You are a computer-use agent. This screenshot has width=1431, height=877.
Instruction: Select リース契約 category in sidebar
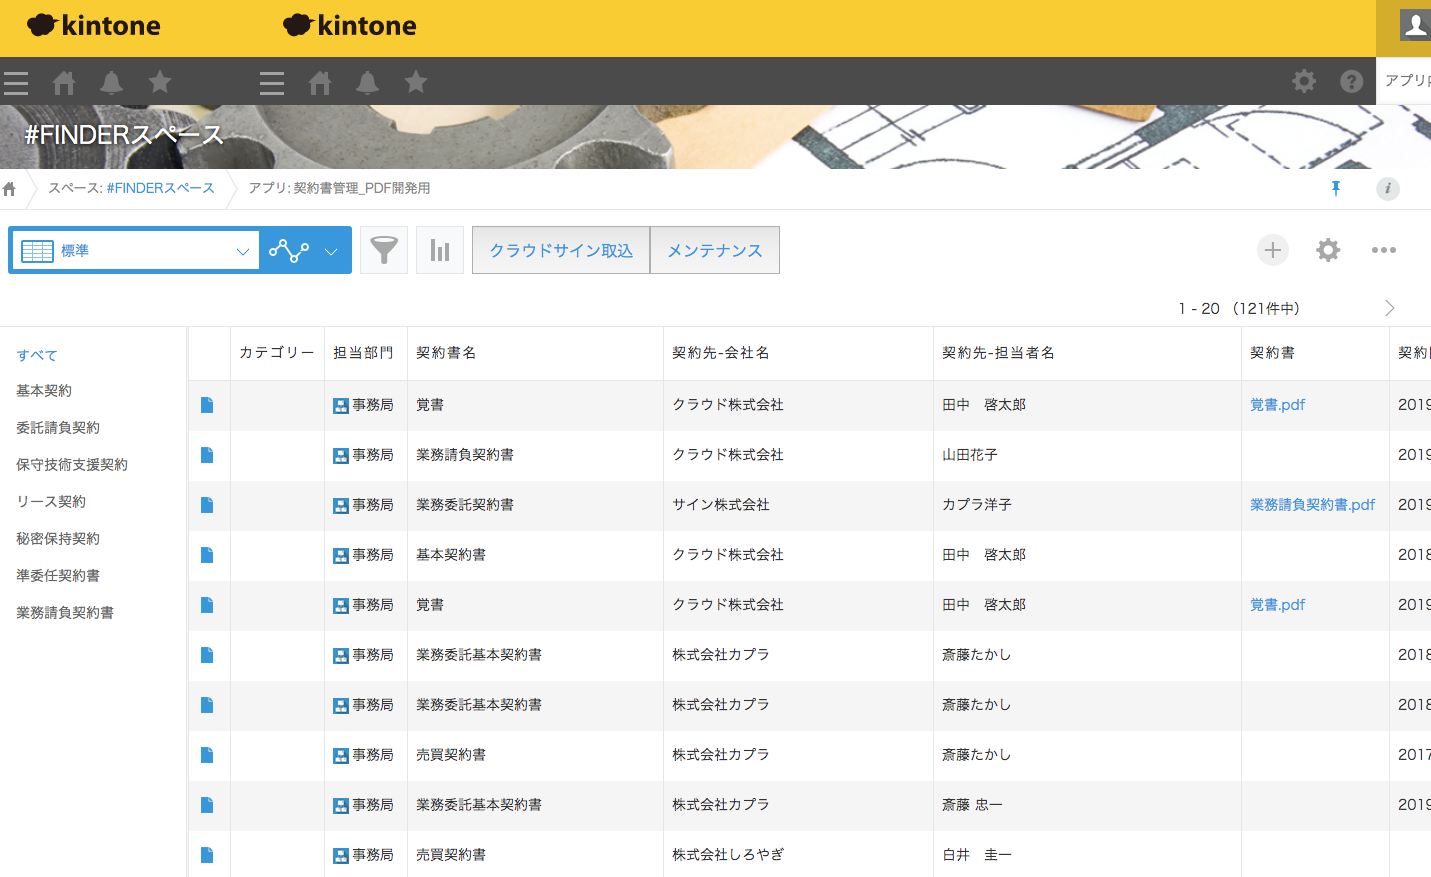coord(51,502)
